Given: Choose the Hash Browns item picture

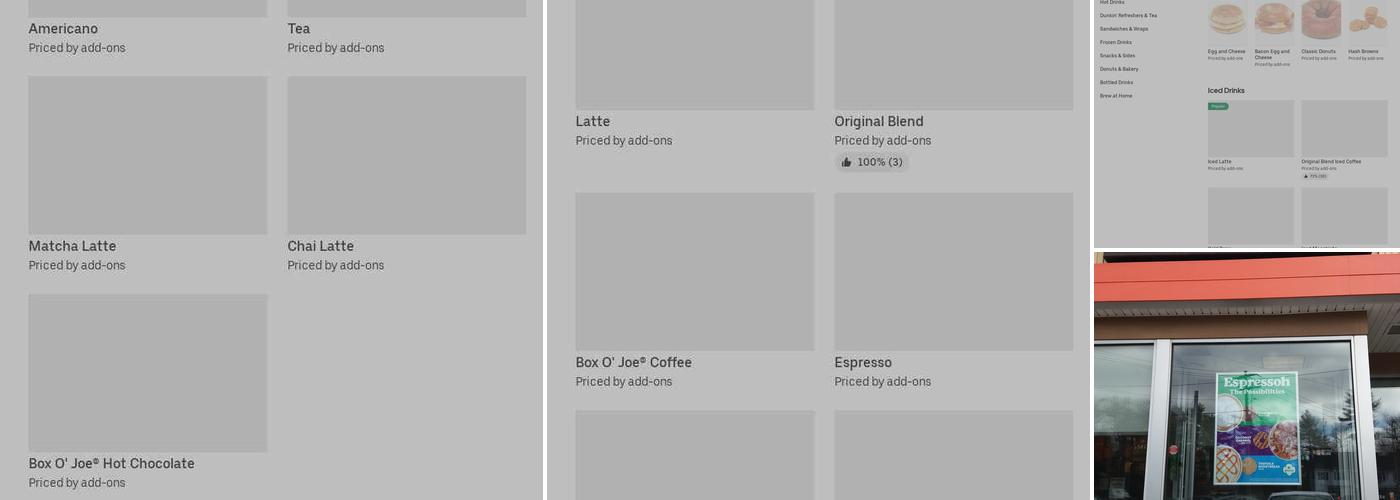Looking at the screenshot, I should pyautogui.click(x=1367, y=20).
